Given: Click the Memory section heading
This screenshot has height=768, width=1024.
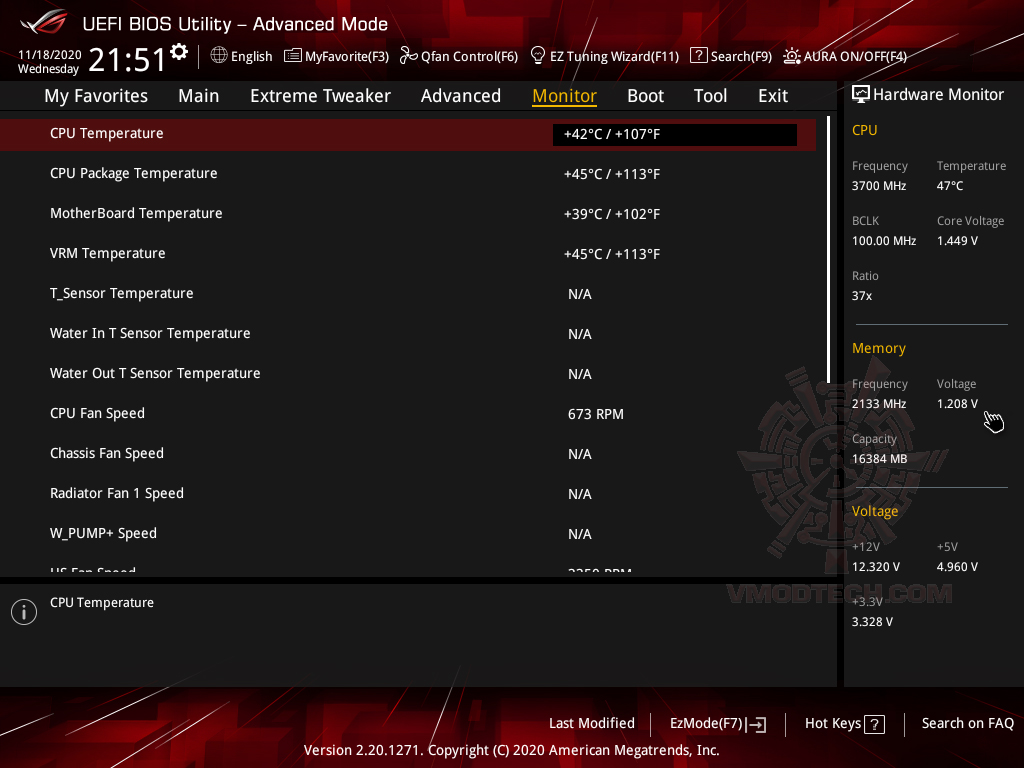Looking at the screenshot, I should (878, 348).
